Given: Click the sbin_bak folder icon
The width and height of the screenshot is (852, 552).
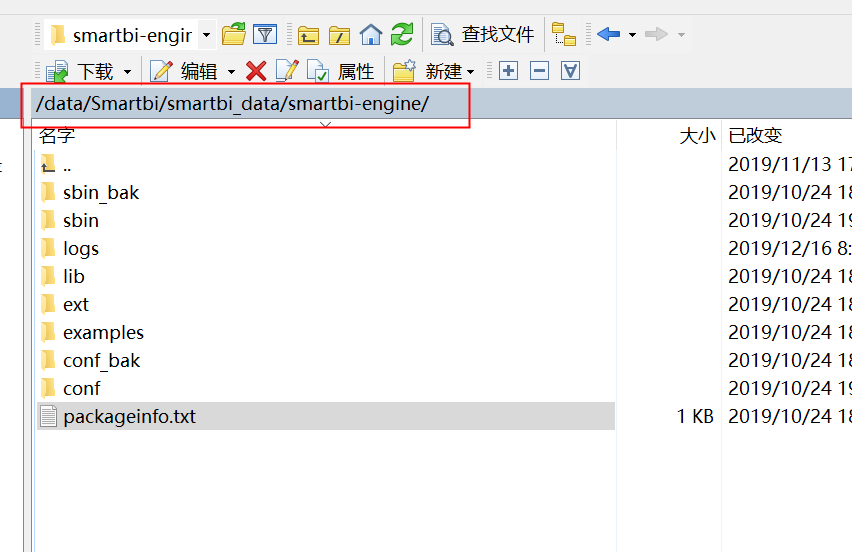Looking at the screenshot, I should [x=48, y=192].
